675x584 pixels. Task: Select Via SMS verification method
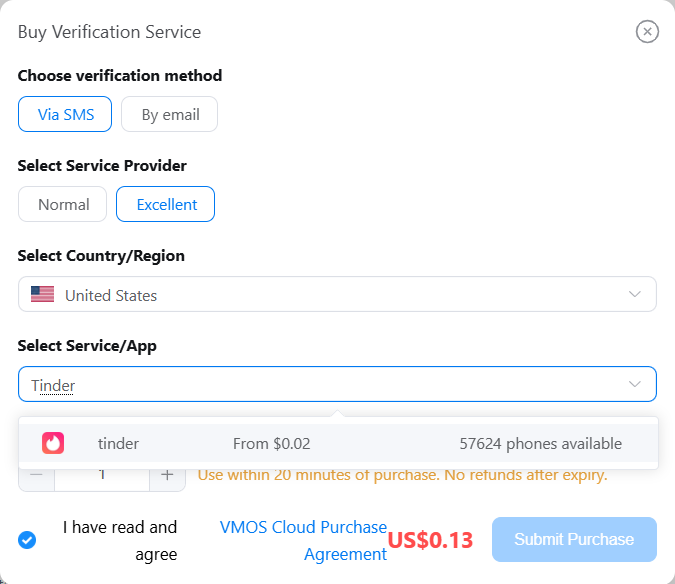65,114
